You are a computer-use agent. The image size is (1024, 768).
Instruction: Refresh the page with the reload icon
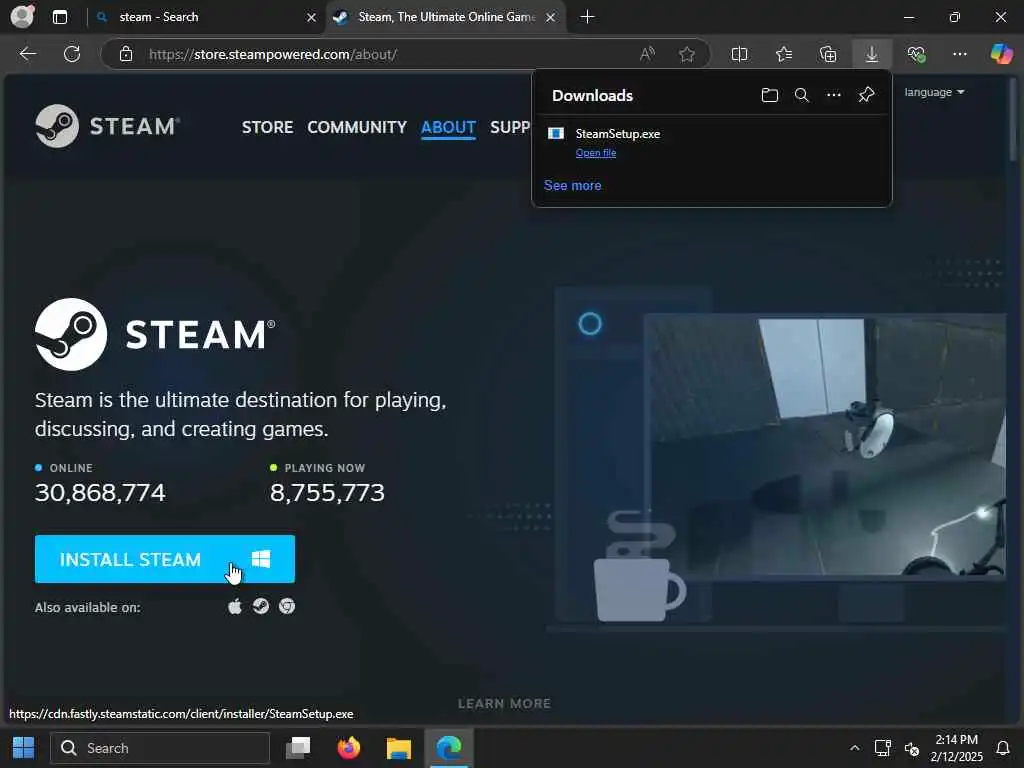pos(72,54)
